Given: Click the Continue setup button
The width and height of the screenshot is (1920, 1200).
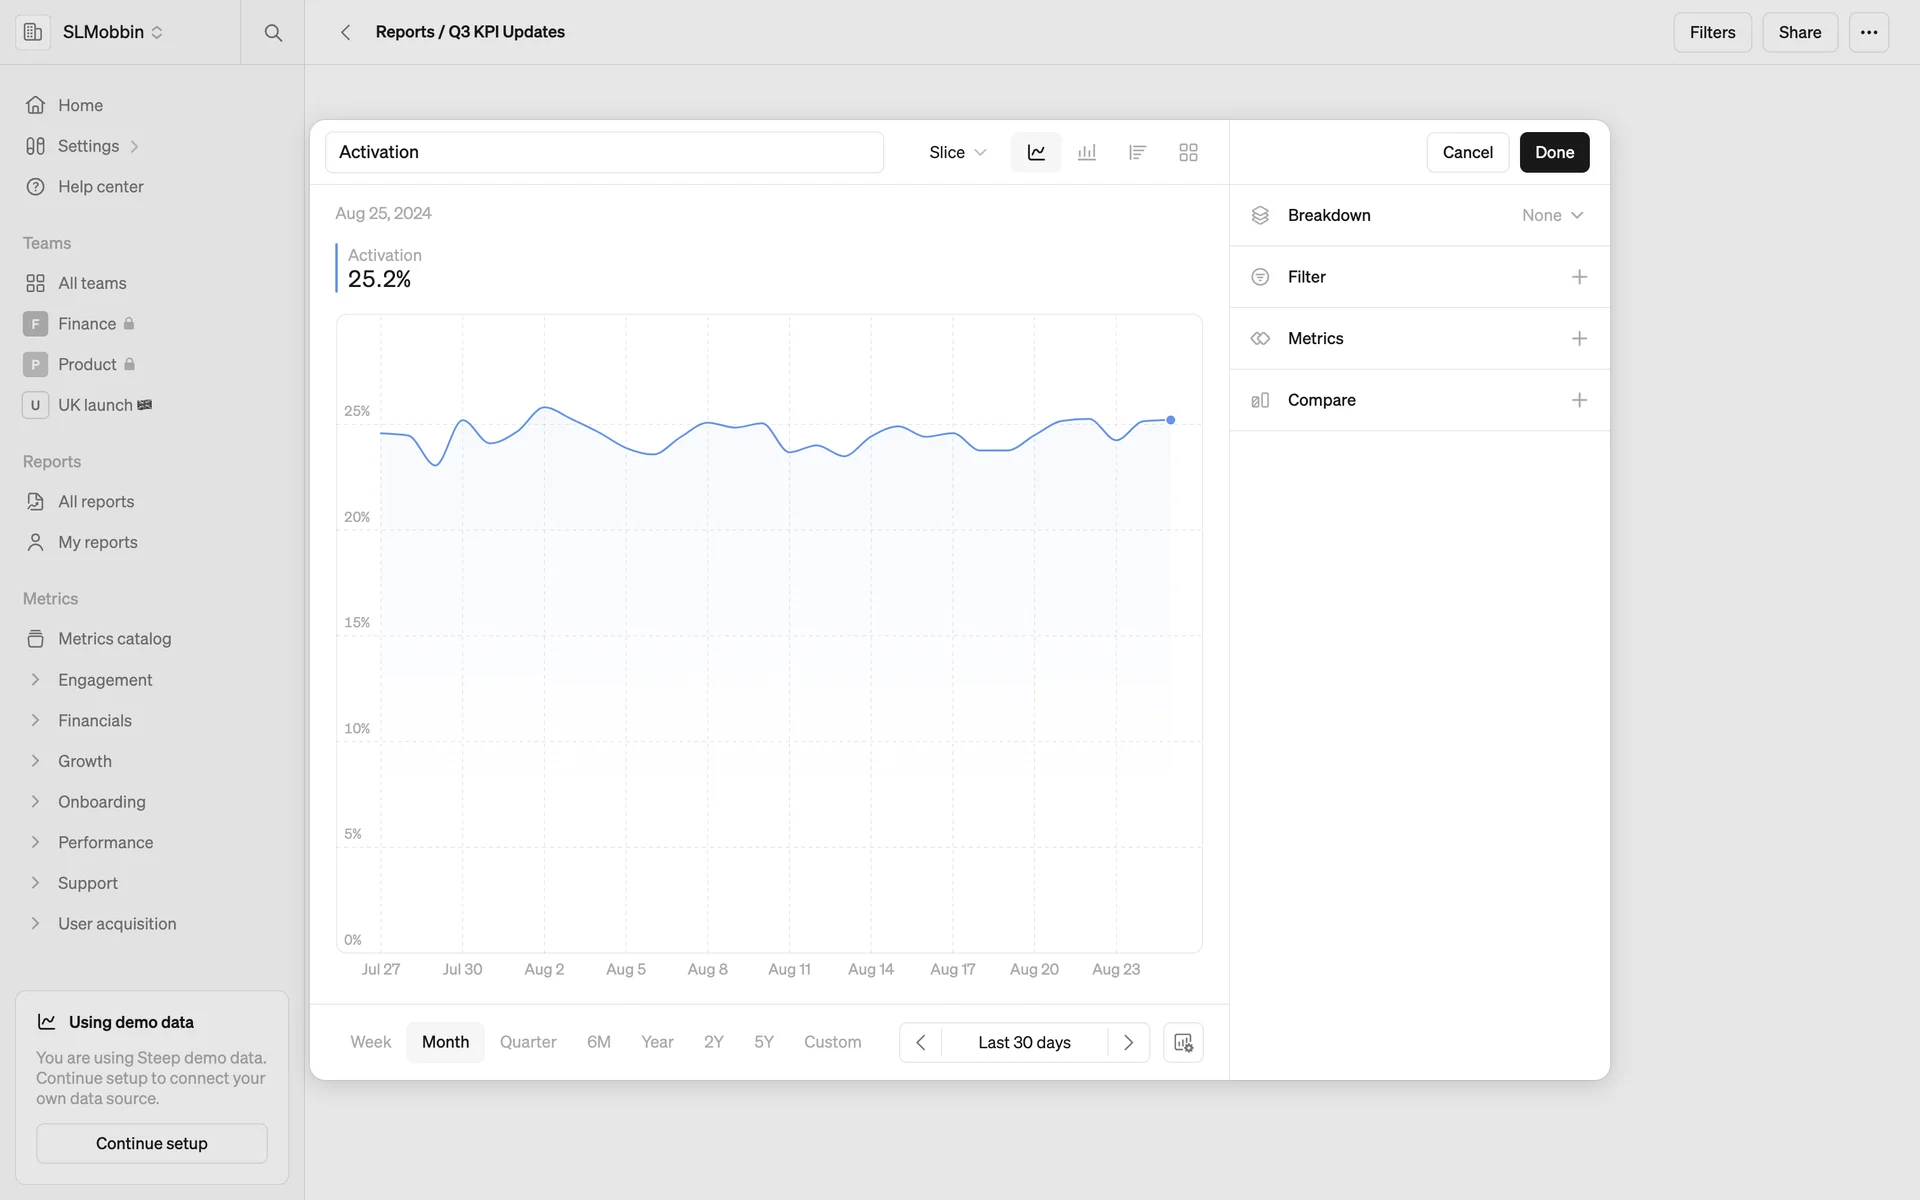Looking at the screenshot, I should tap(152, 1143).
